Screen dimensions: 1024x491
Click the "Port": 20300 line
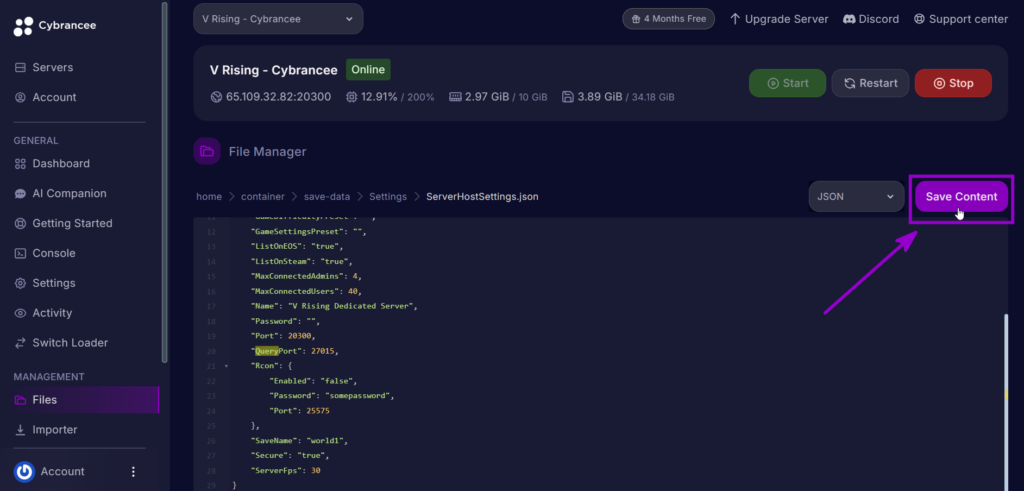(x=283, y=336)
